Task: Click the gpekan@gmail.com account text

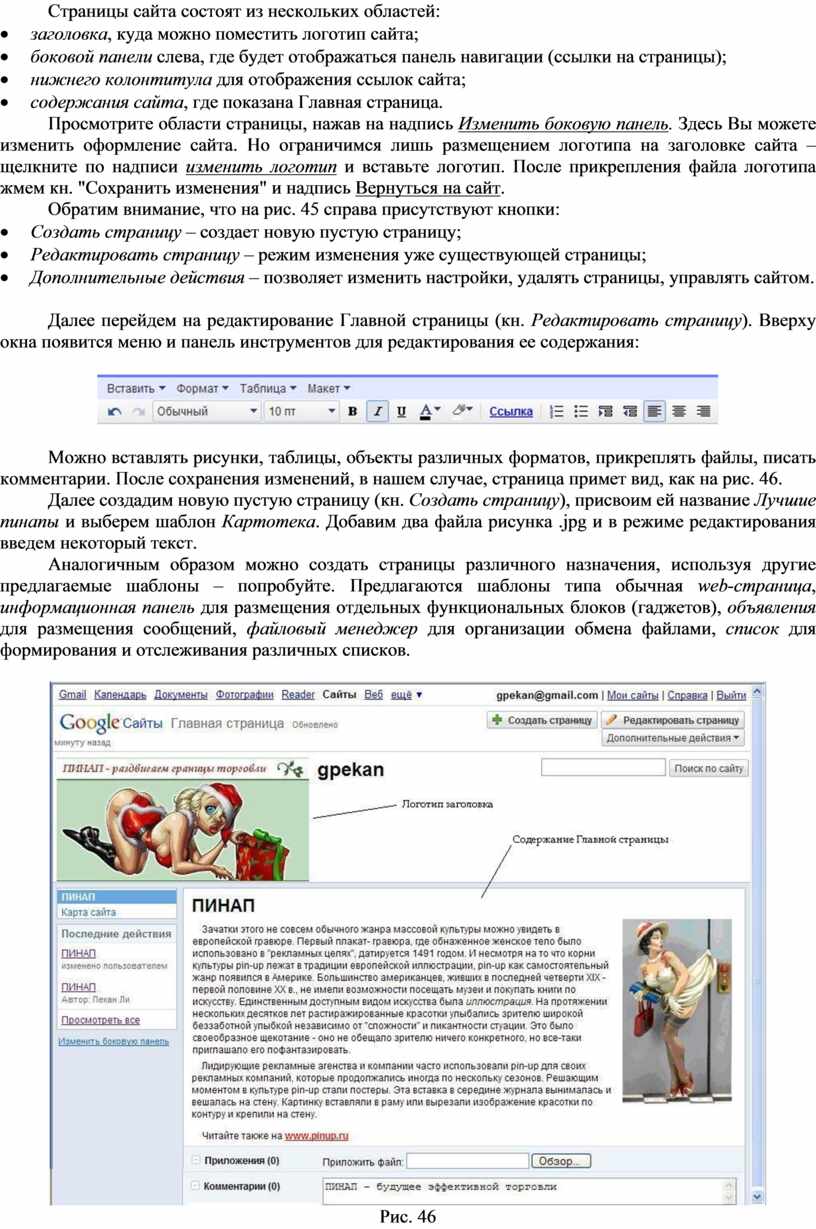Action: click(548, 695)
